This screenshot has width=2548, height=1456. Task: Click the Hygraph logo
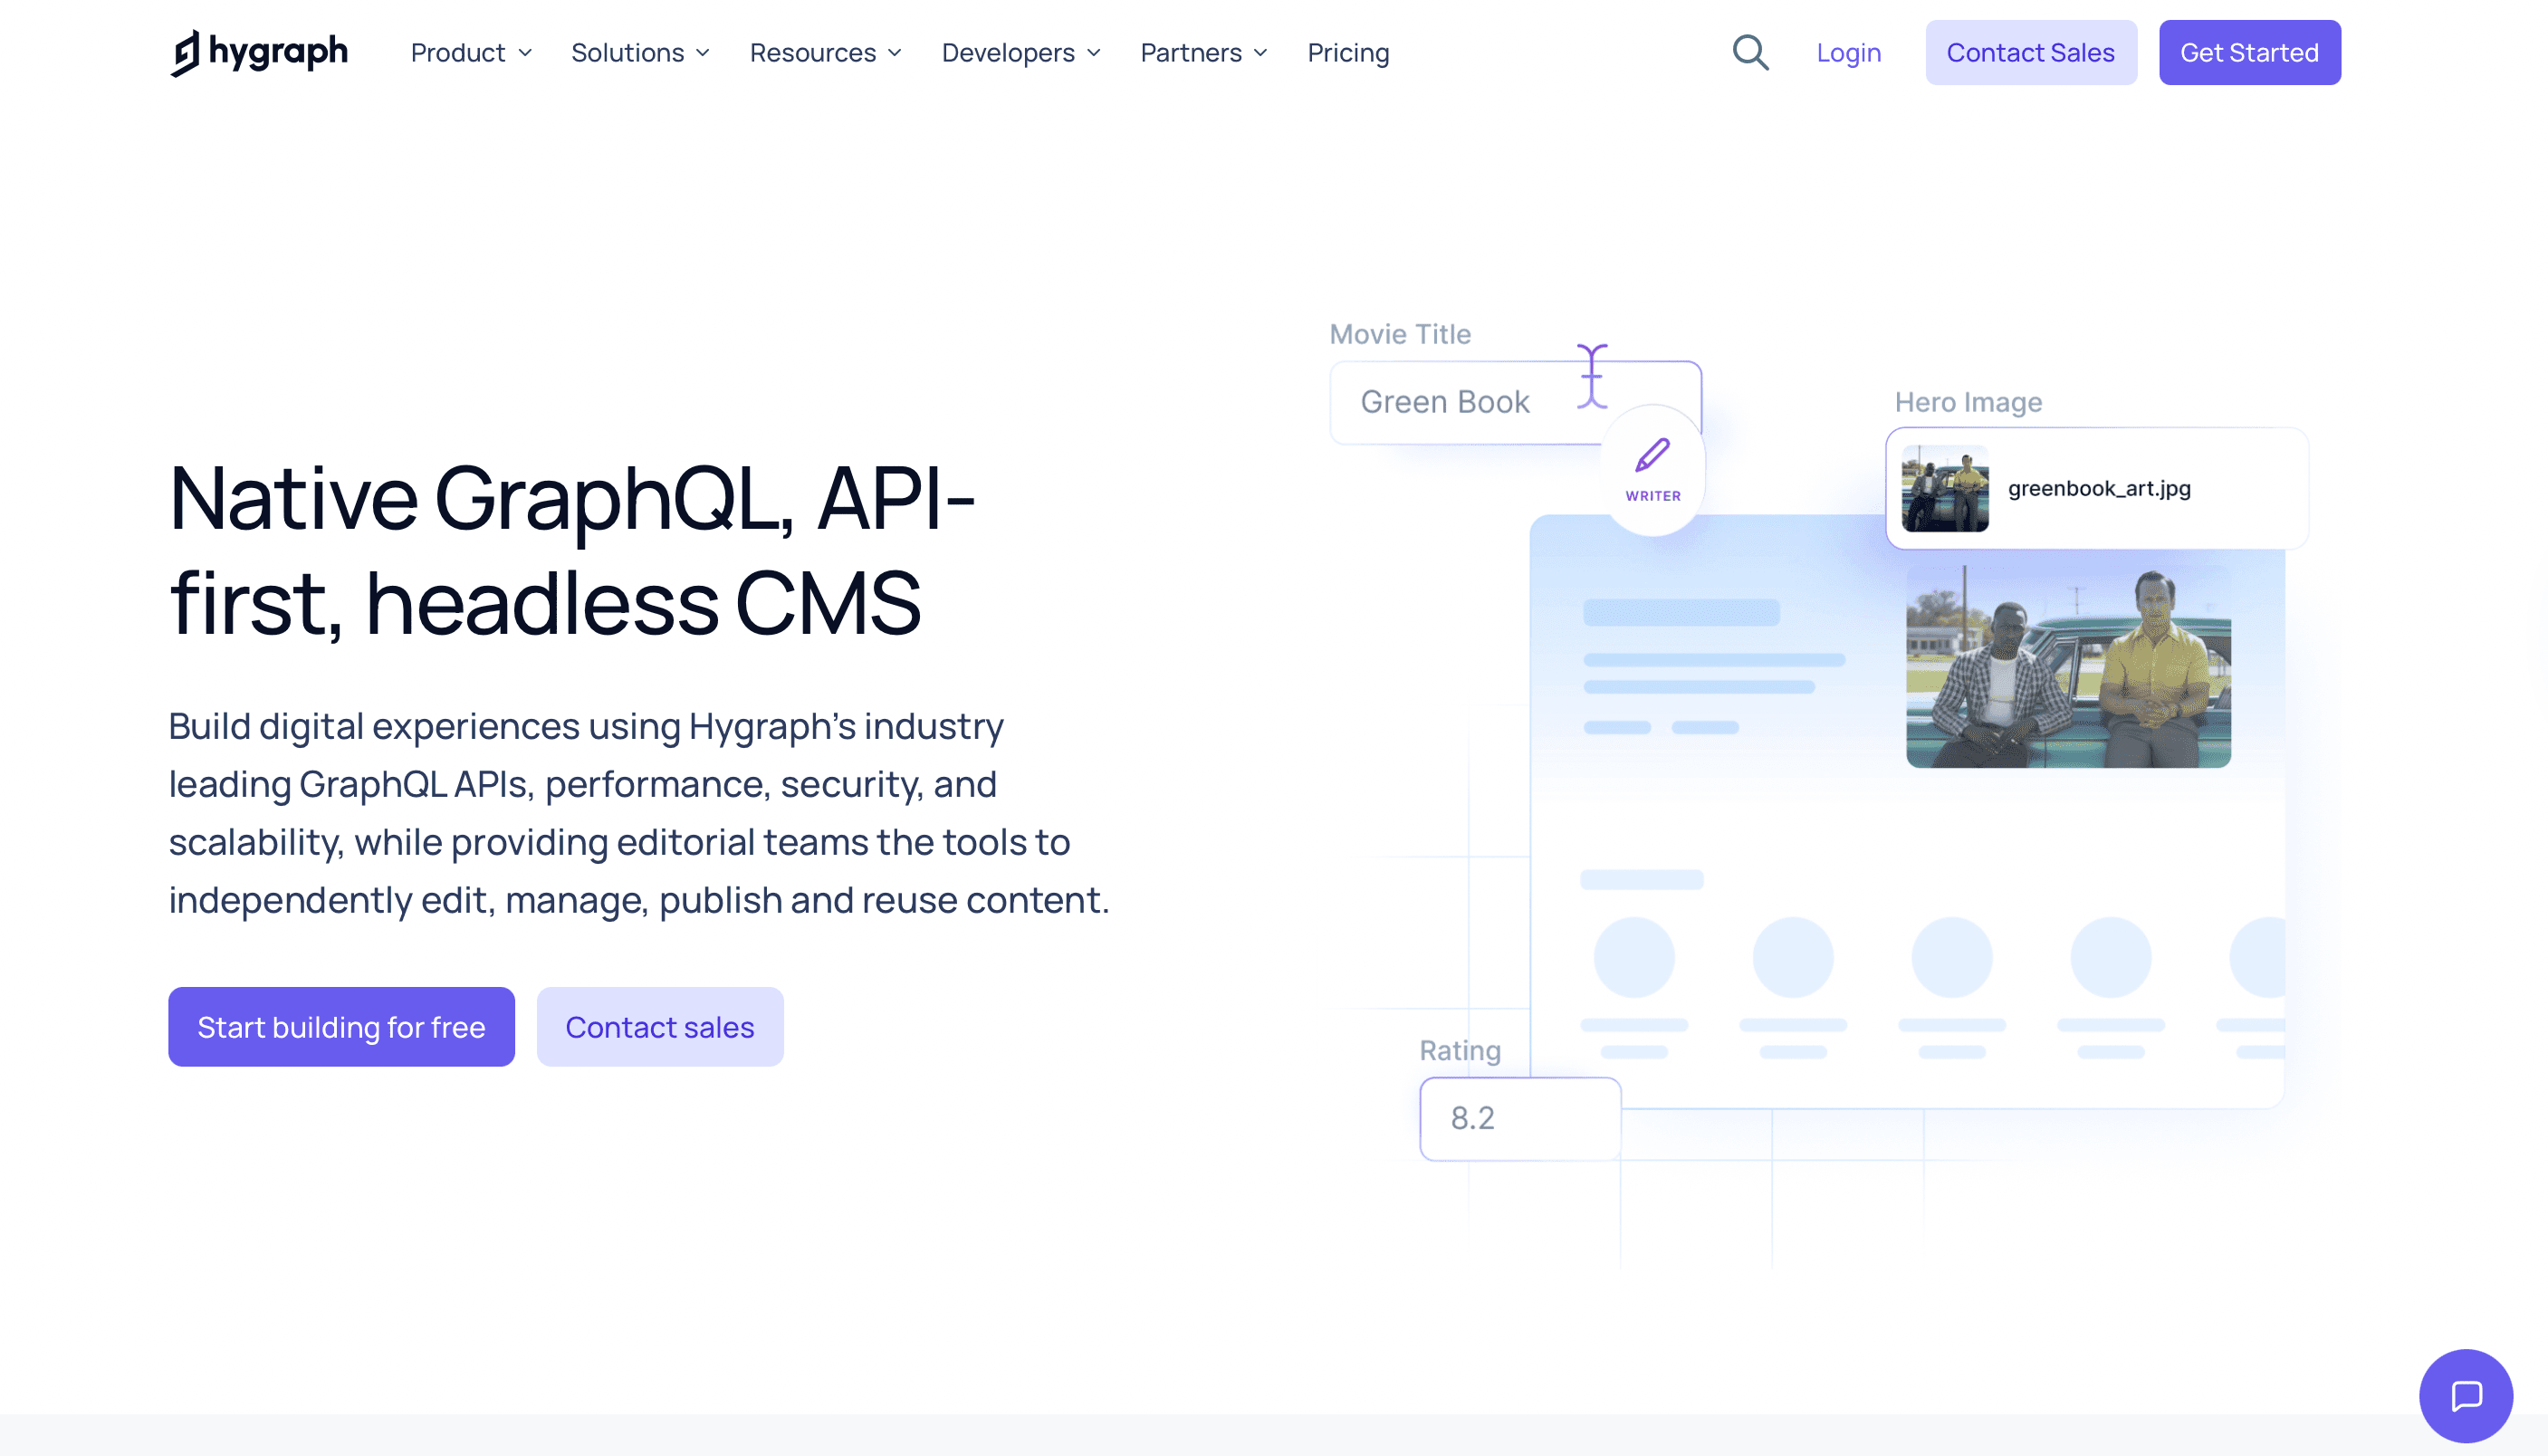coord(259,52)
